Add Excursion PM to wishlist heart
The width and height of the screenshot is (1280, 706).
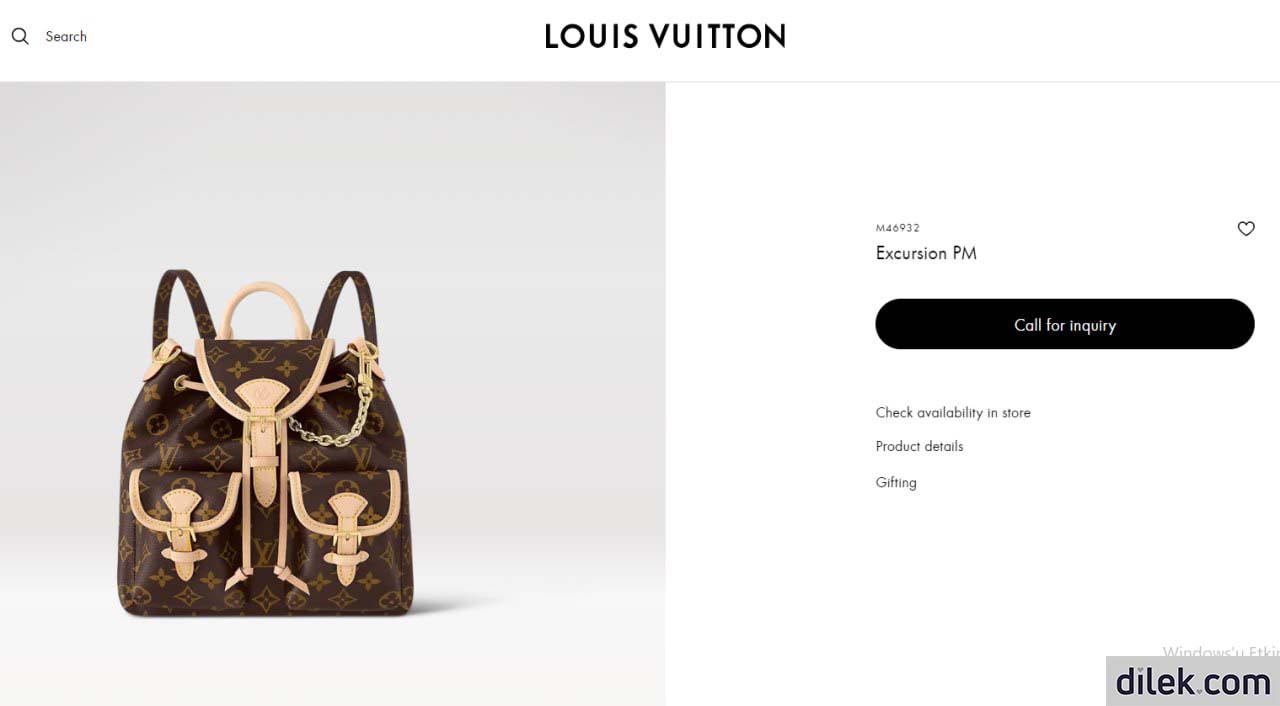[1246, 229]
